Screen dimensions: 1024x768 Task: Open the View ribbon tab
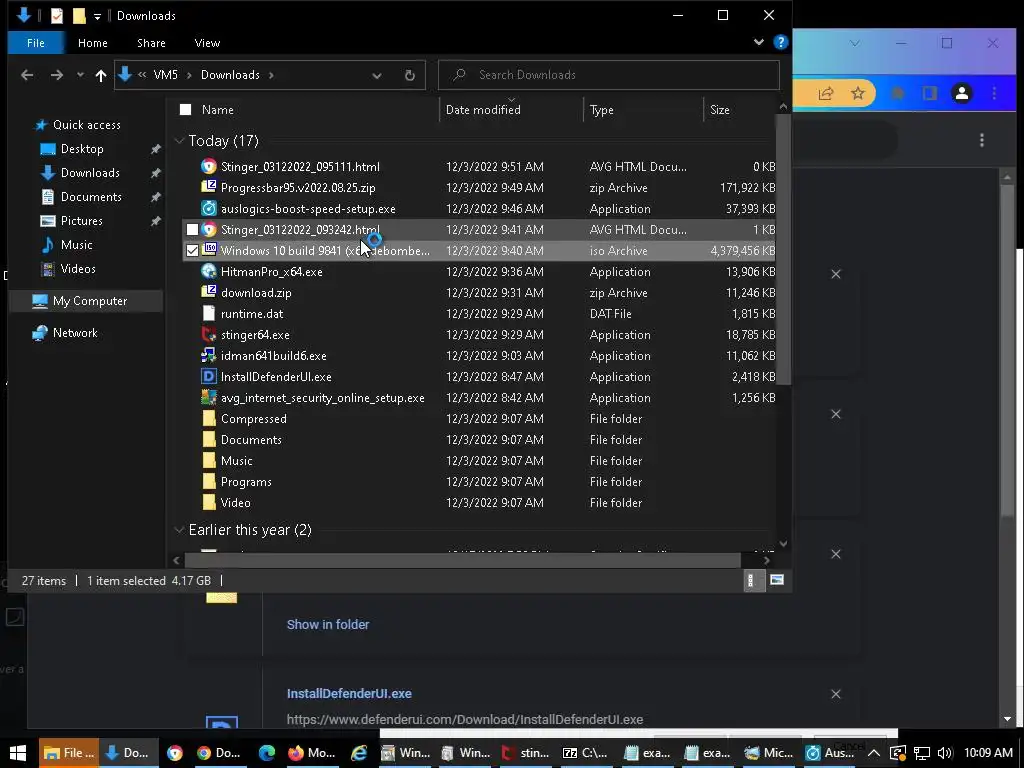207,43
